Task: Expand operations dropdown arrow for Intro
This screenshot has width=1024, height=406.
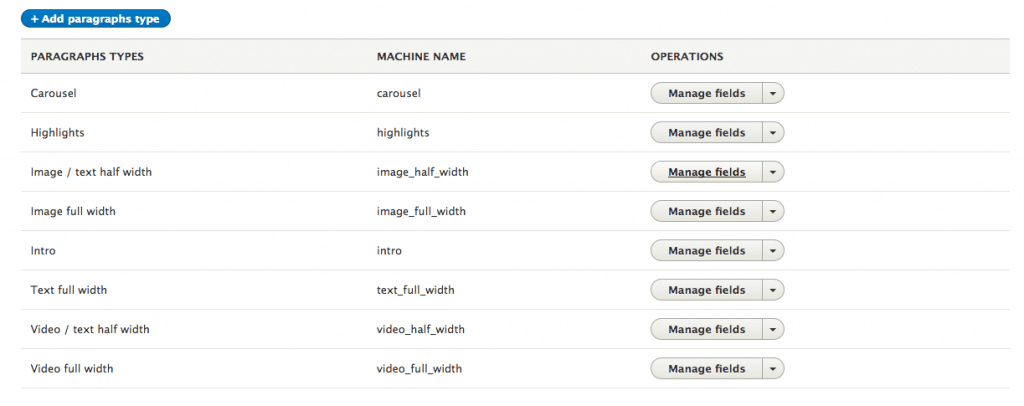Action: coord(773,251)
